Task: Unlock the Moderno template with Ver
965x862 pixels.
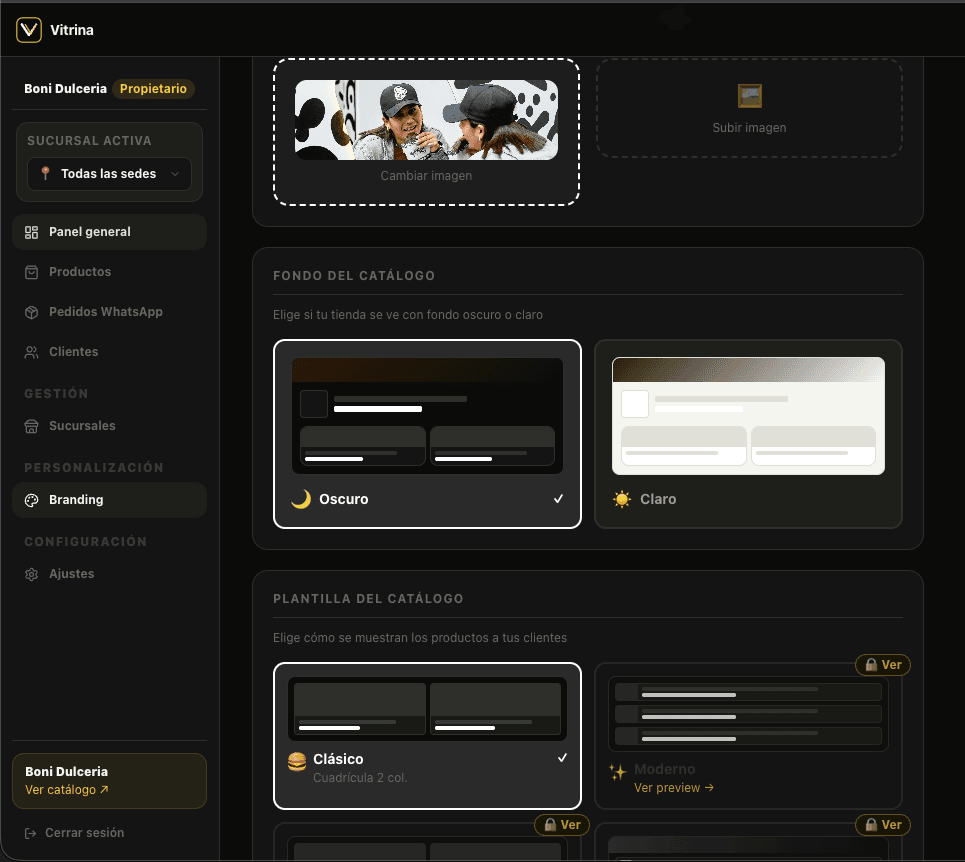Action: pos(882,664)
